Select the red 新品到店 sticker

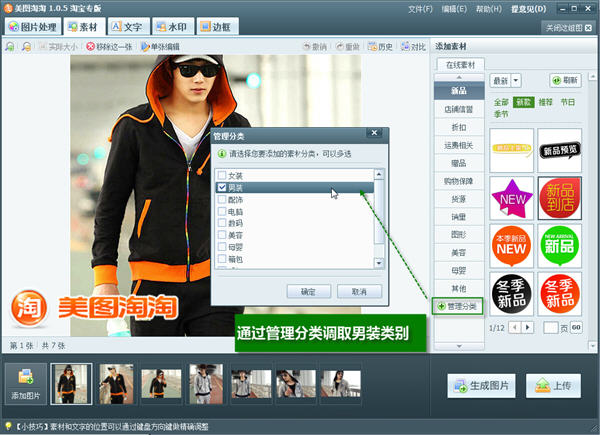pos(560,198)
